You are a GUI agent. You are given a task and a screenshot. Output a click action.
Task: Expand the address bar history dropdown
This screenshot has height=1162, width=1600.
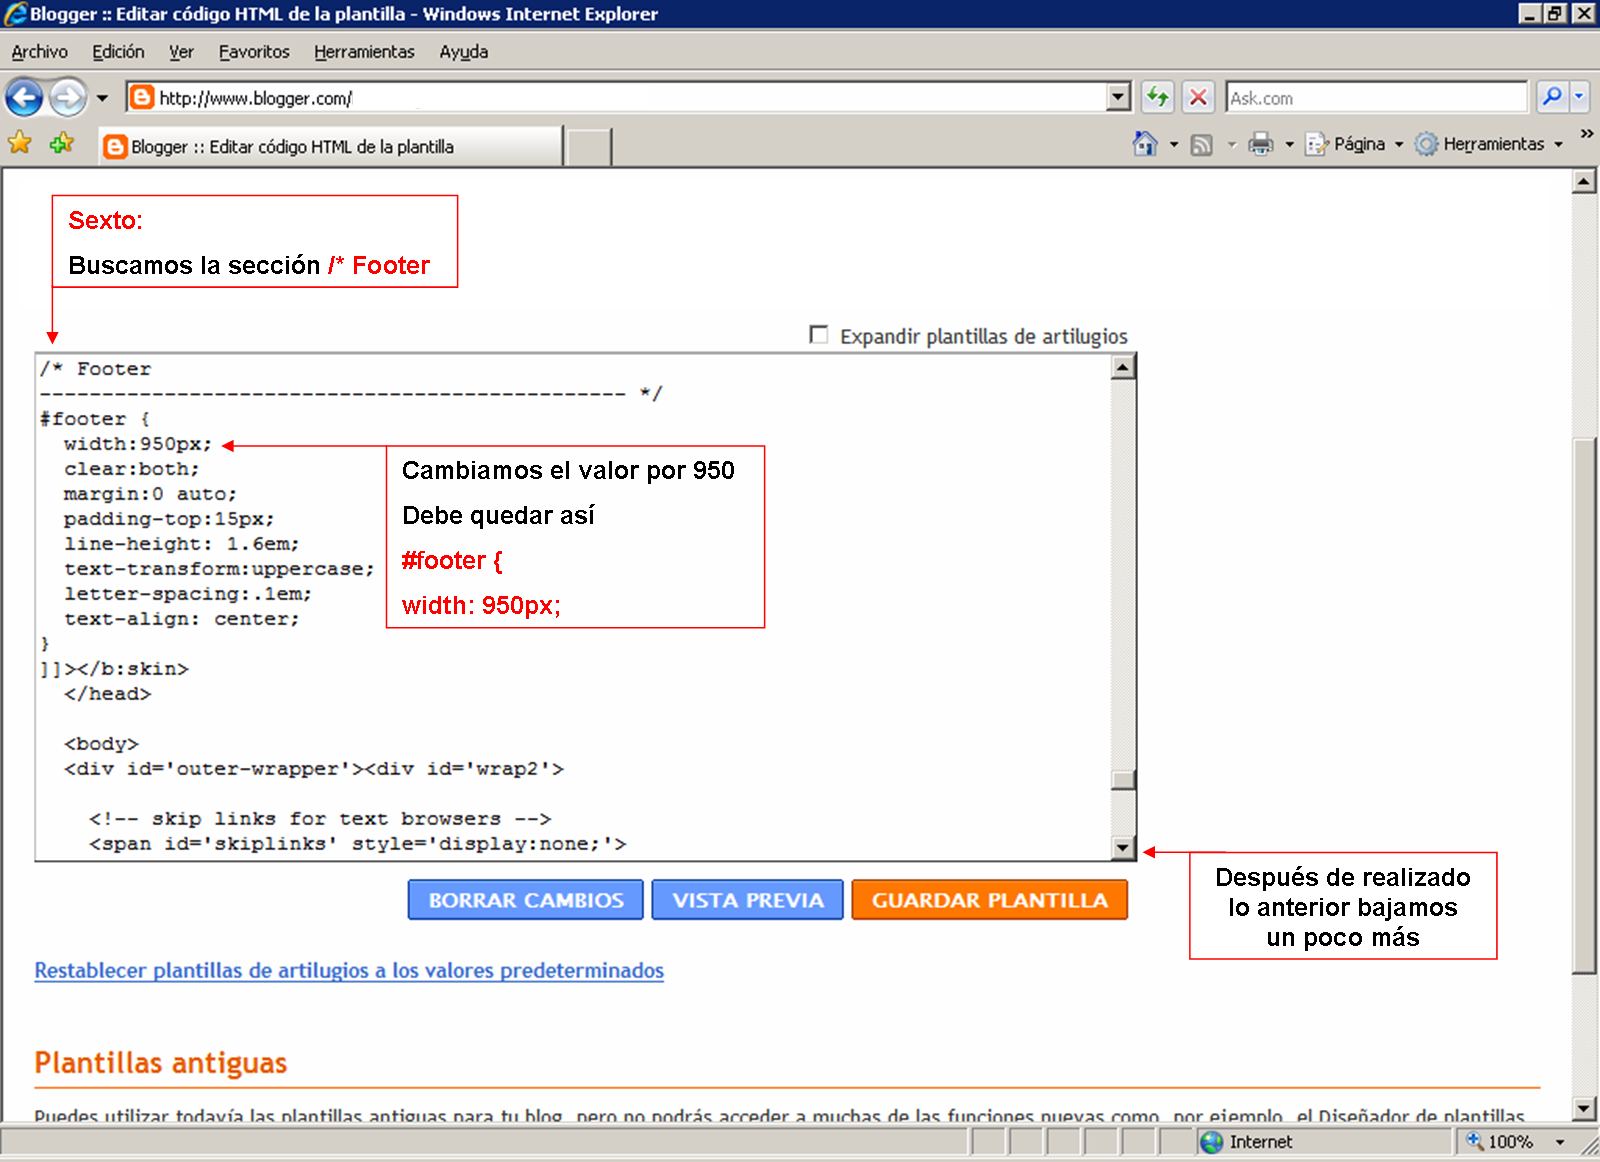1119,98
